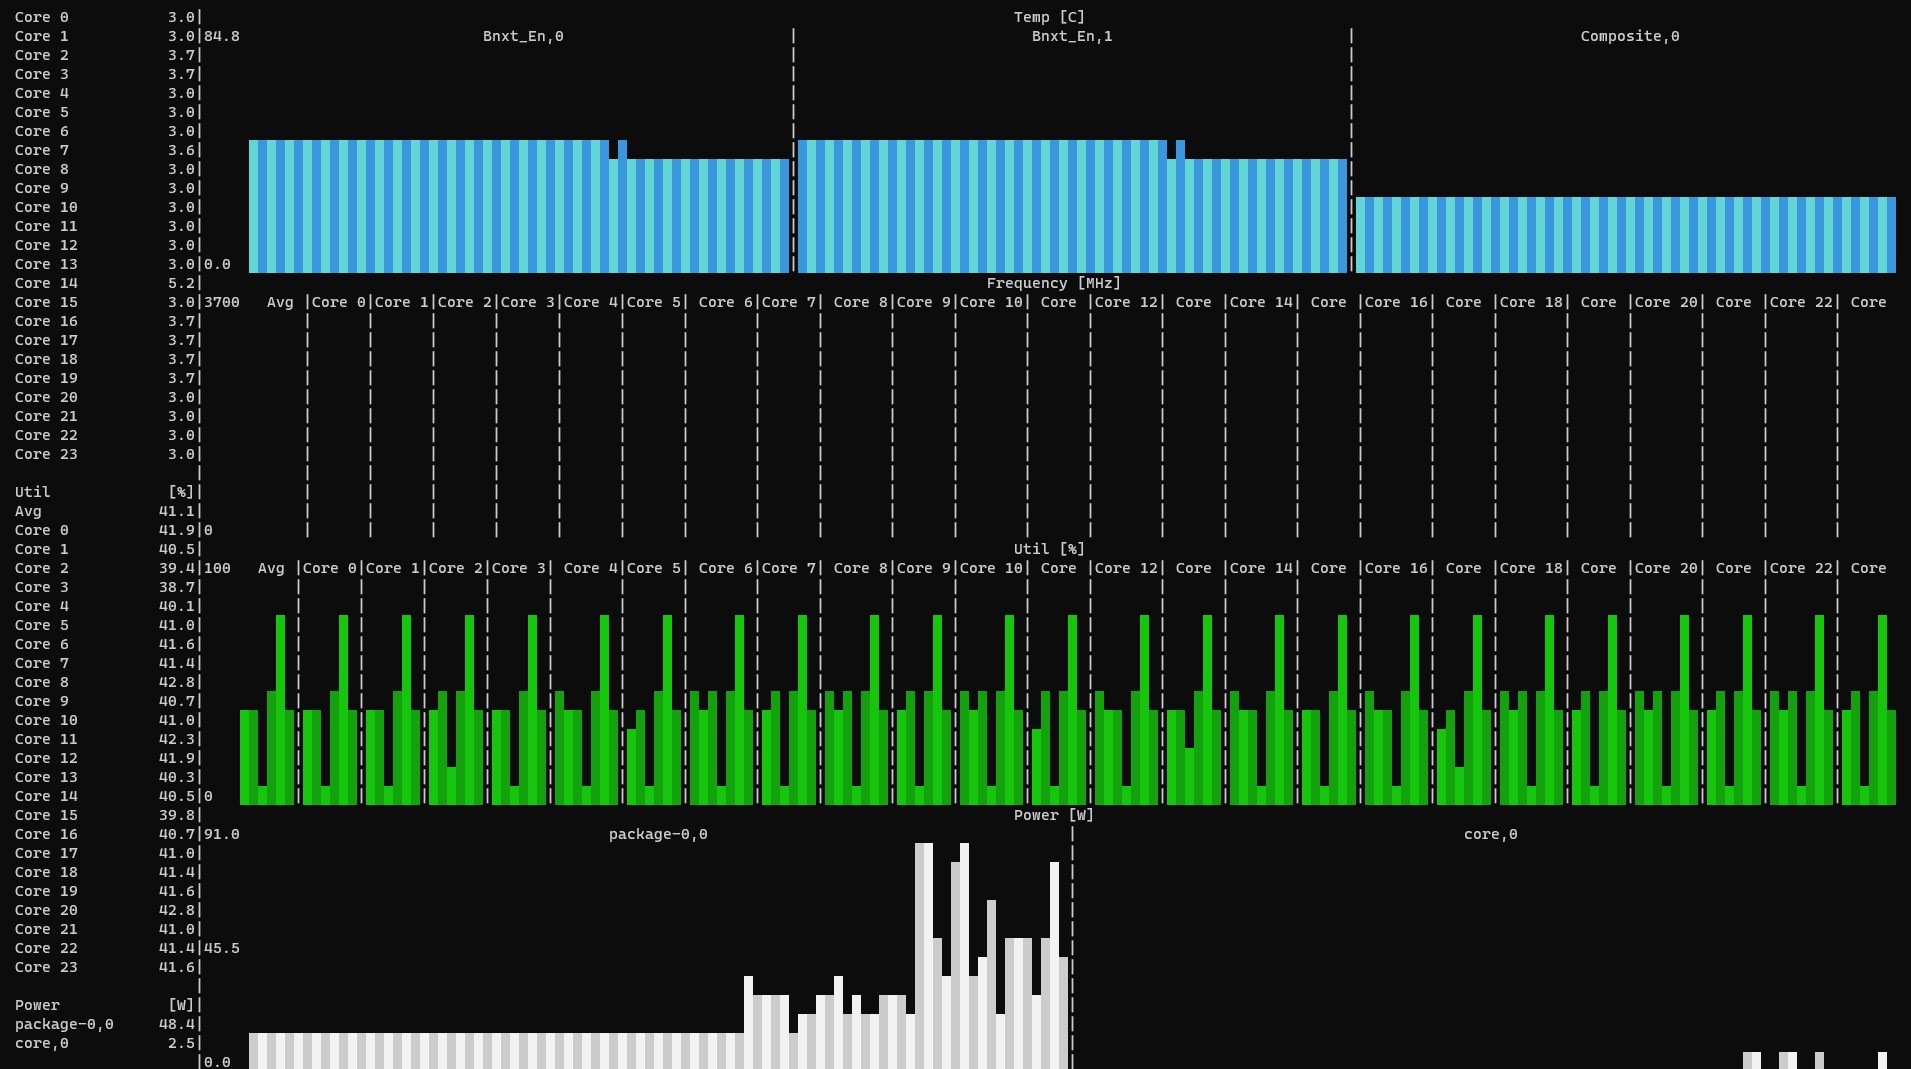1911x1069 pixels.
Task: Select the "Bnxt_En,0" temperature sensor label
Action: point(523,36)
